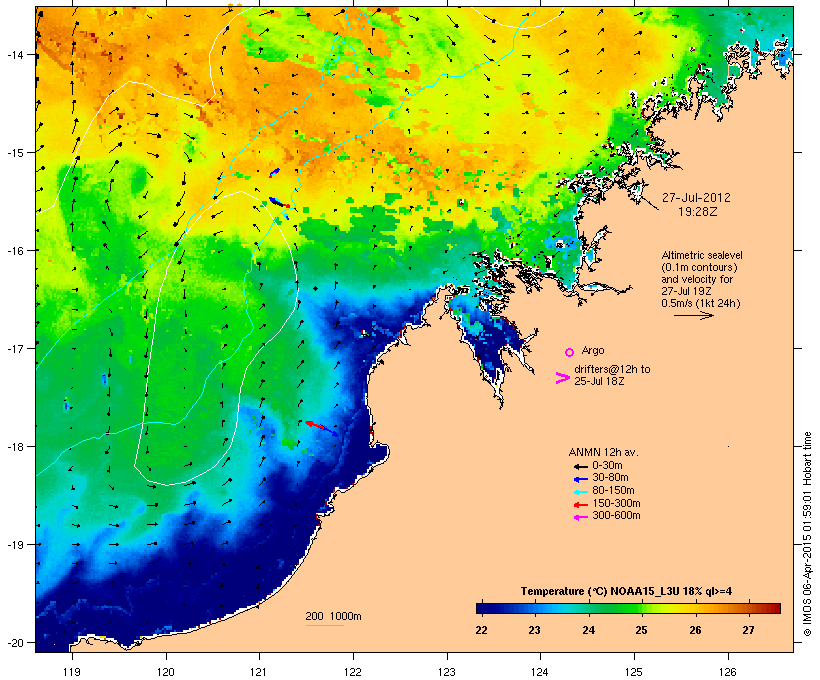
Task: Select the 27-Jul-2012 date label
Action: pos(696,198)
